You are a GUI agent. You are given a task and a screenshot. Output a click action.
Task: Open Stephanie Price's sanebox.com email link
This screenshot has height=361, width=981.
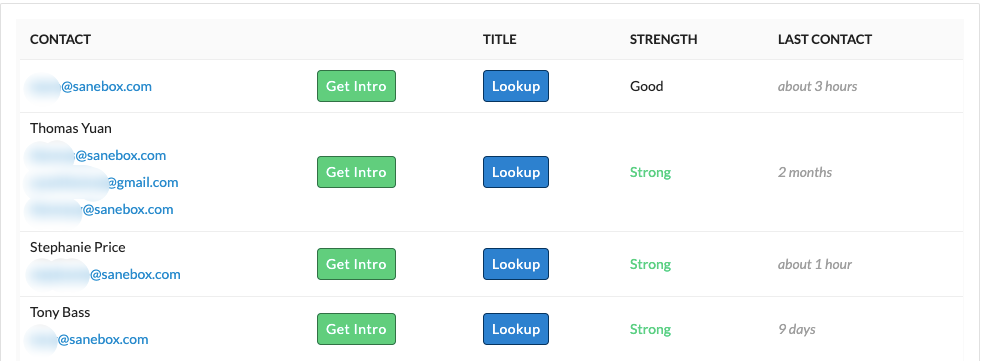coord(105,275)
